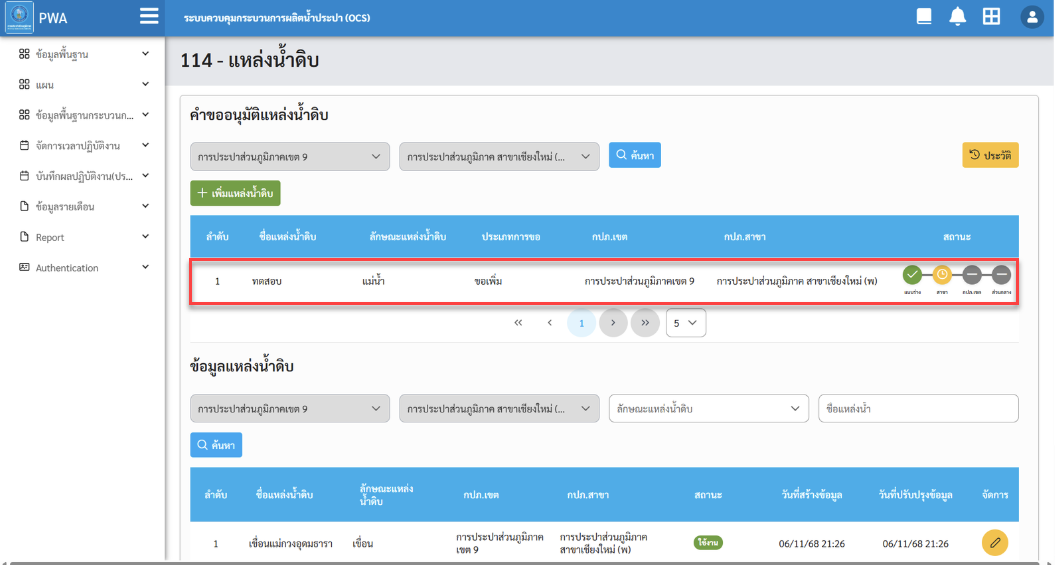Image resolution: width=1055 pixels, height=565 pixels.
Task: Click the ใช้งาน status badge
Action: click(708, 543)
